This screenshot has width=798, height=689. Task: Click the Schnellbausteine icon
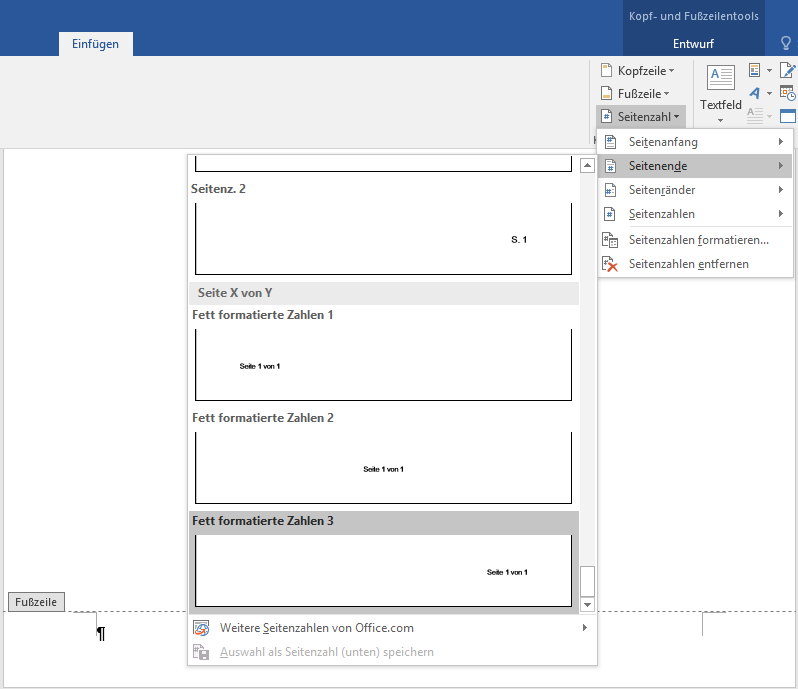[x=755, y=70]
